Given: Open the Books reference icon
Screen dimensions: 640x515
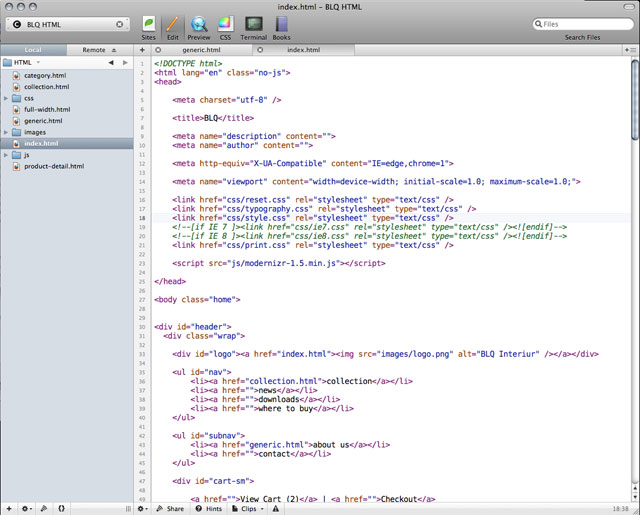Looking at the screenshot, I should pyautogui.click(x=281, y=28).
